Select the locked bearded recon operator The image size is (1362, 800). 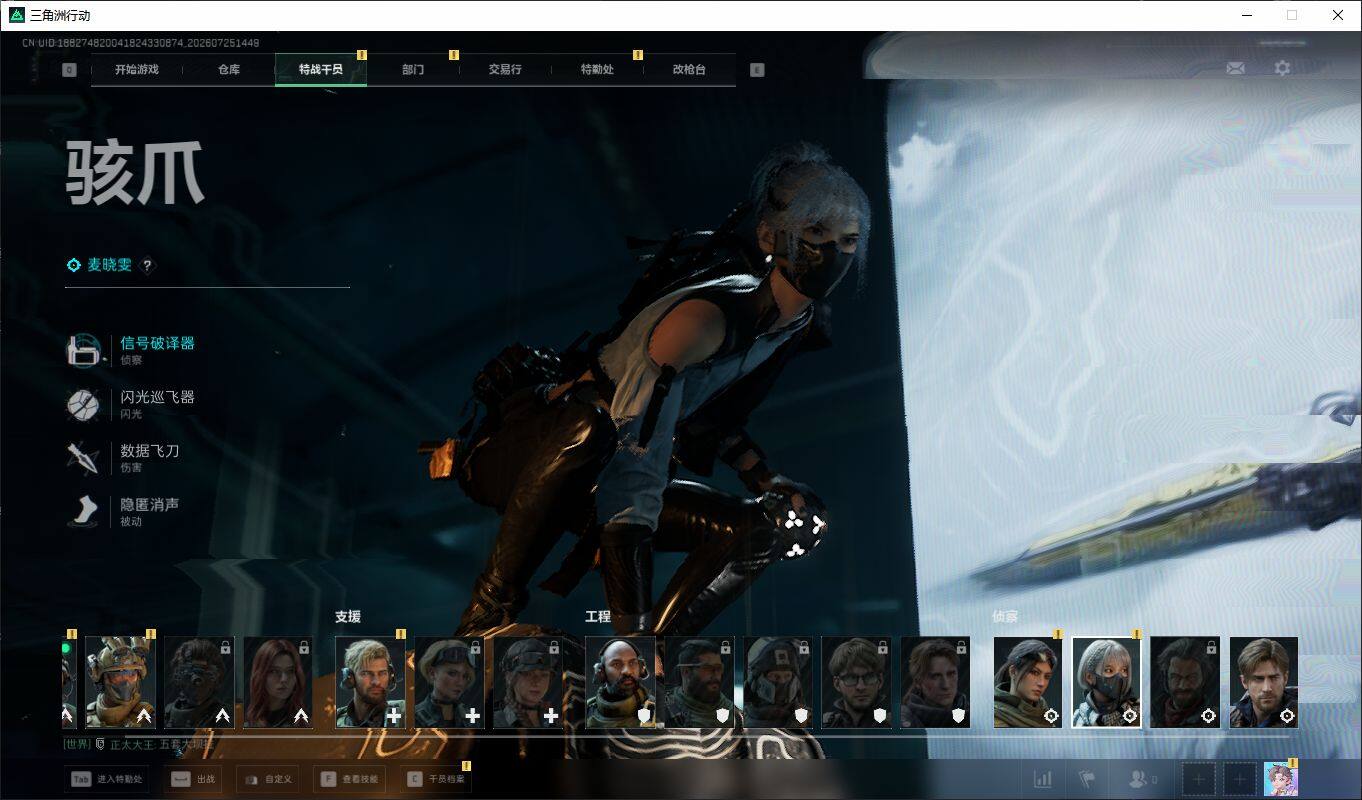[x=1186, y=682]
